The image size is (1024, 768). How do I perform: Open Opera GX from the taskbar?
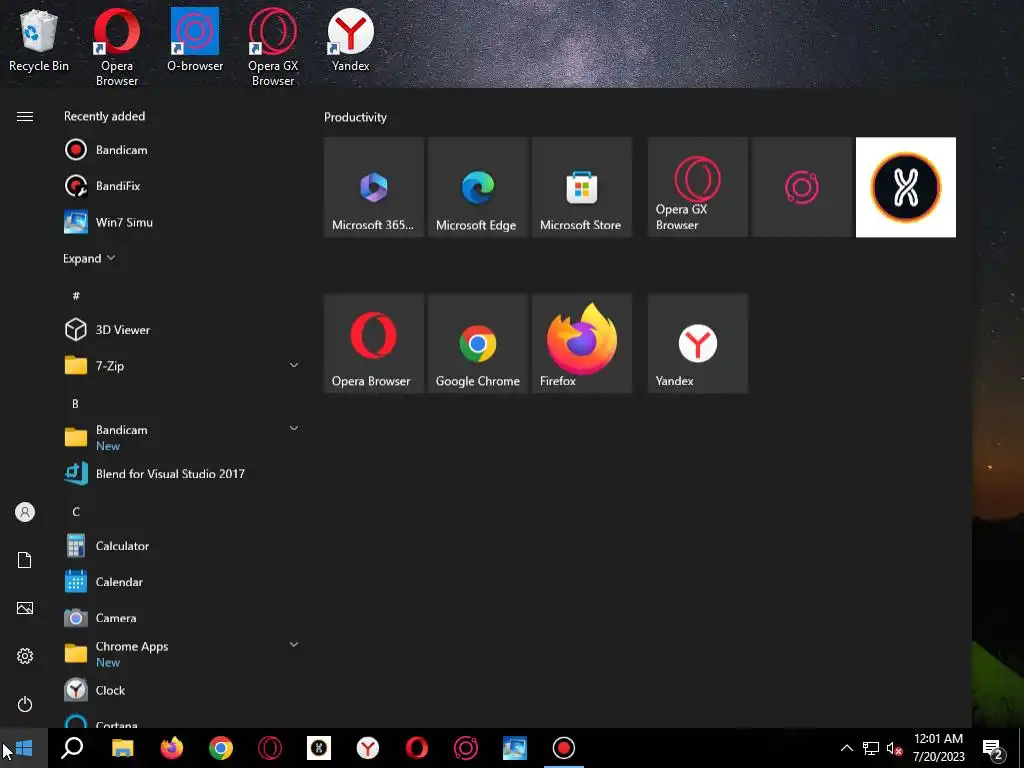point(270,748)
